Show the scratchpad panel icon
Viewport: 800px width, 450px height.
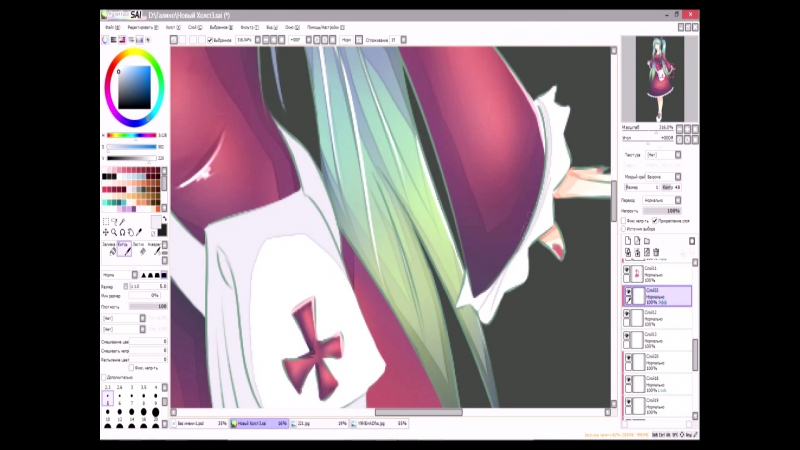click(x=148, y=40)
